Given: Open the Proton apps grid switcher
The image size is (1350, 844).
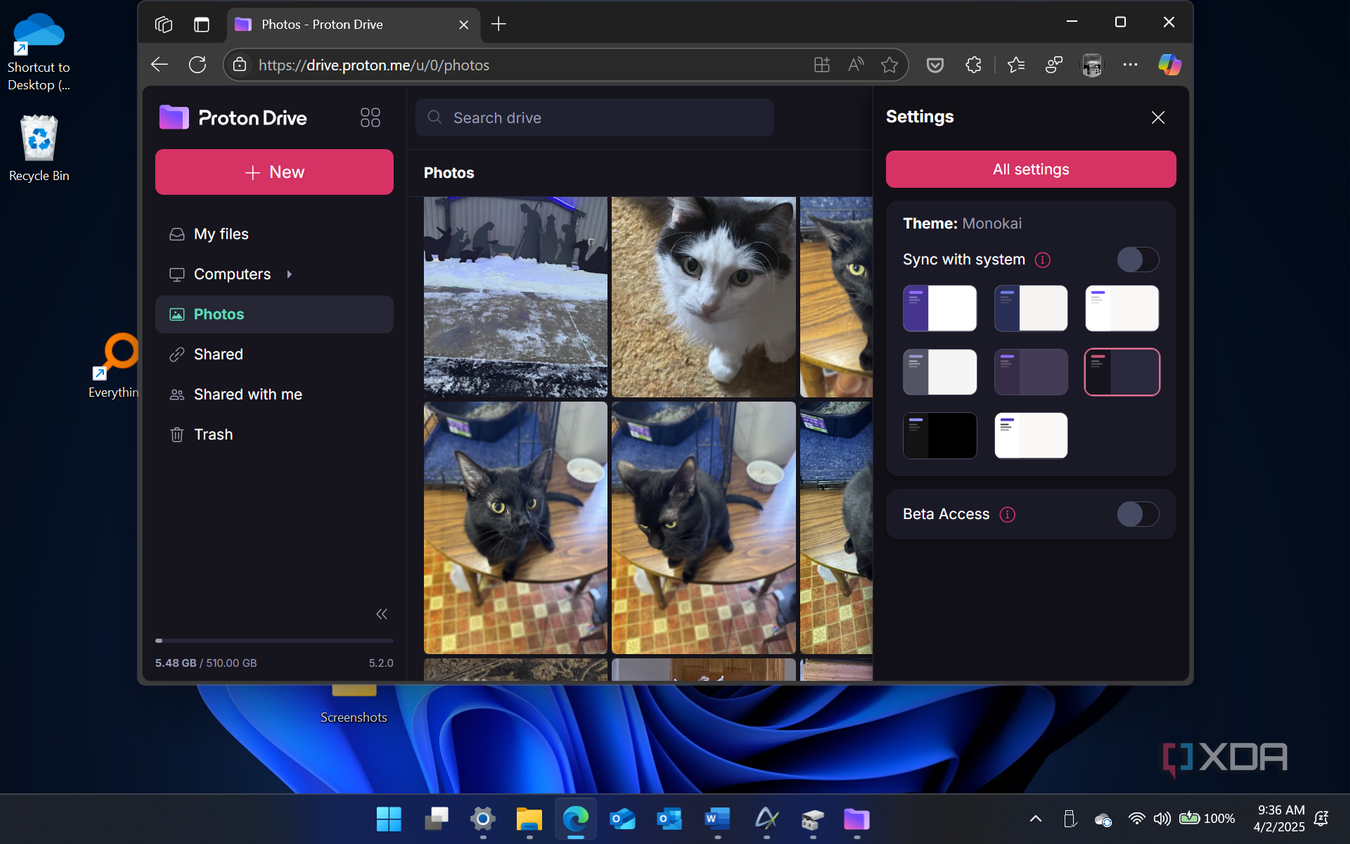Looking at the screenshot, I should (x=370, y=118).
